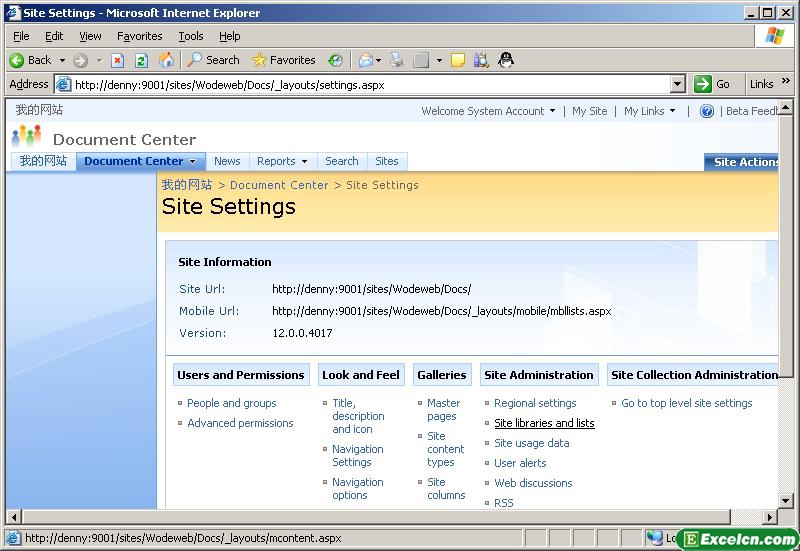The image size is (800, 551).
Task: Click the My Site link
Action: click(x=589, y=111)
